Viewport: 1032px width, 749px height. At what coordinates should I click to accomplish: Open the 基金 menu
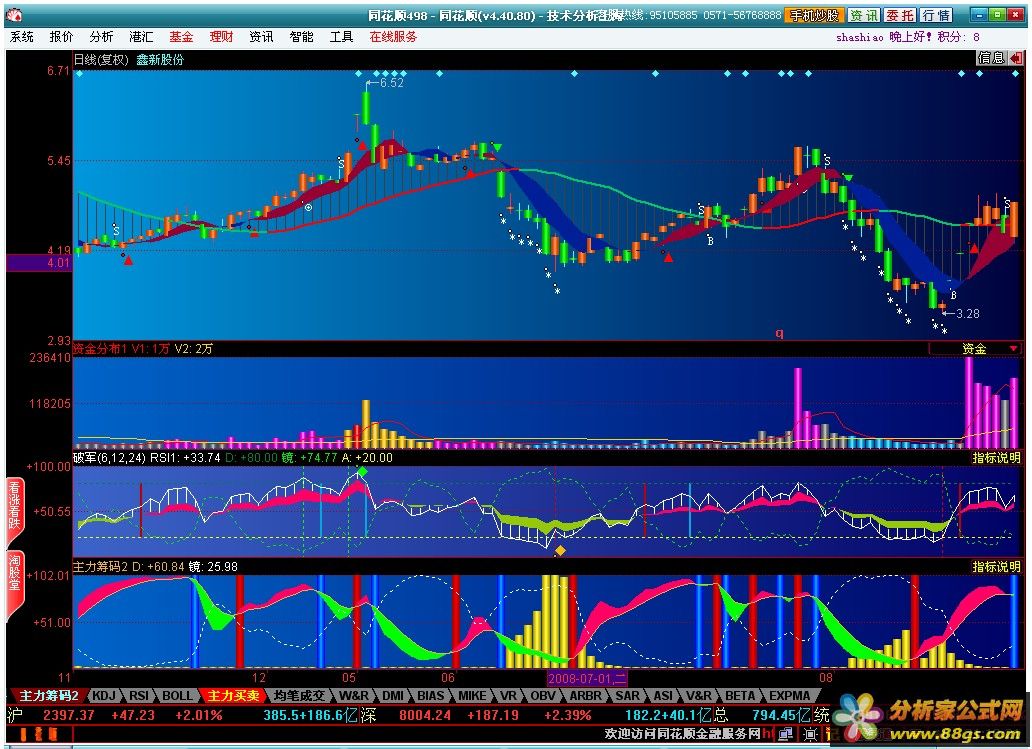pyautogui.click(x=181, y=37)
